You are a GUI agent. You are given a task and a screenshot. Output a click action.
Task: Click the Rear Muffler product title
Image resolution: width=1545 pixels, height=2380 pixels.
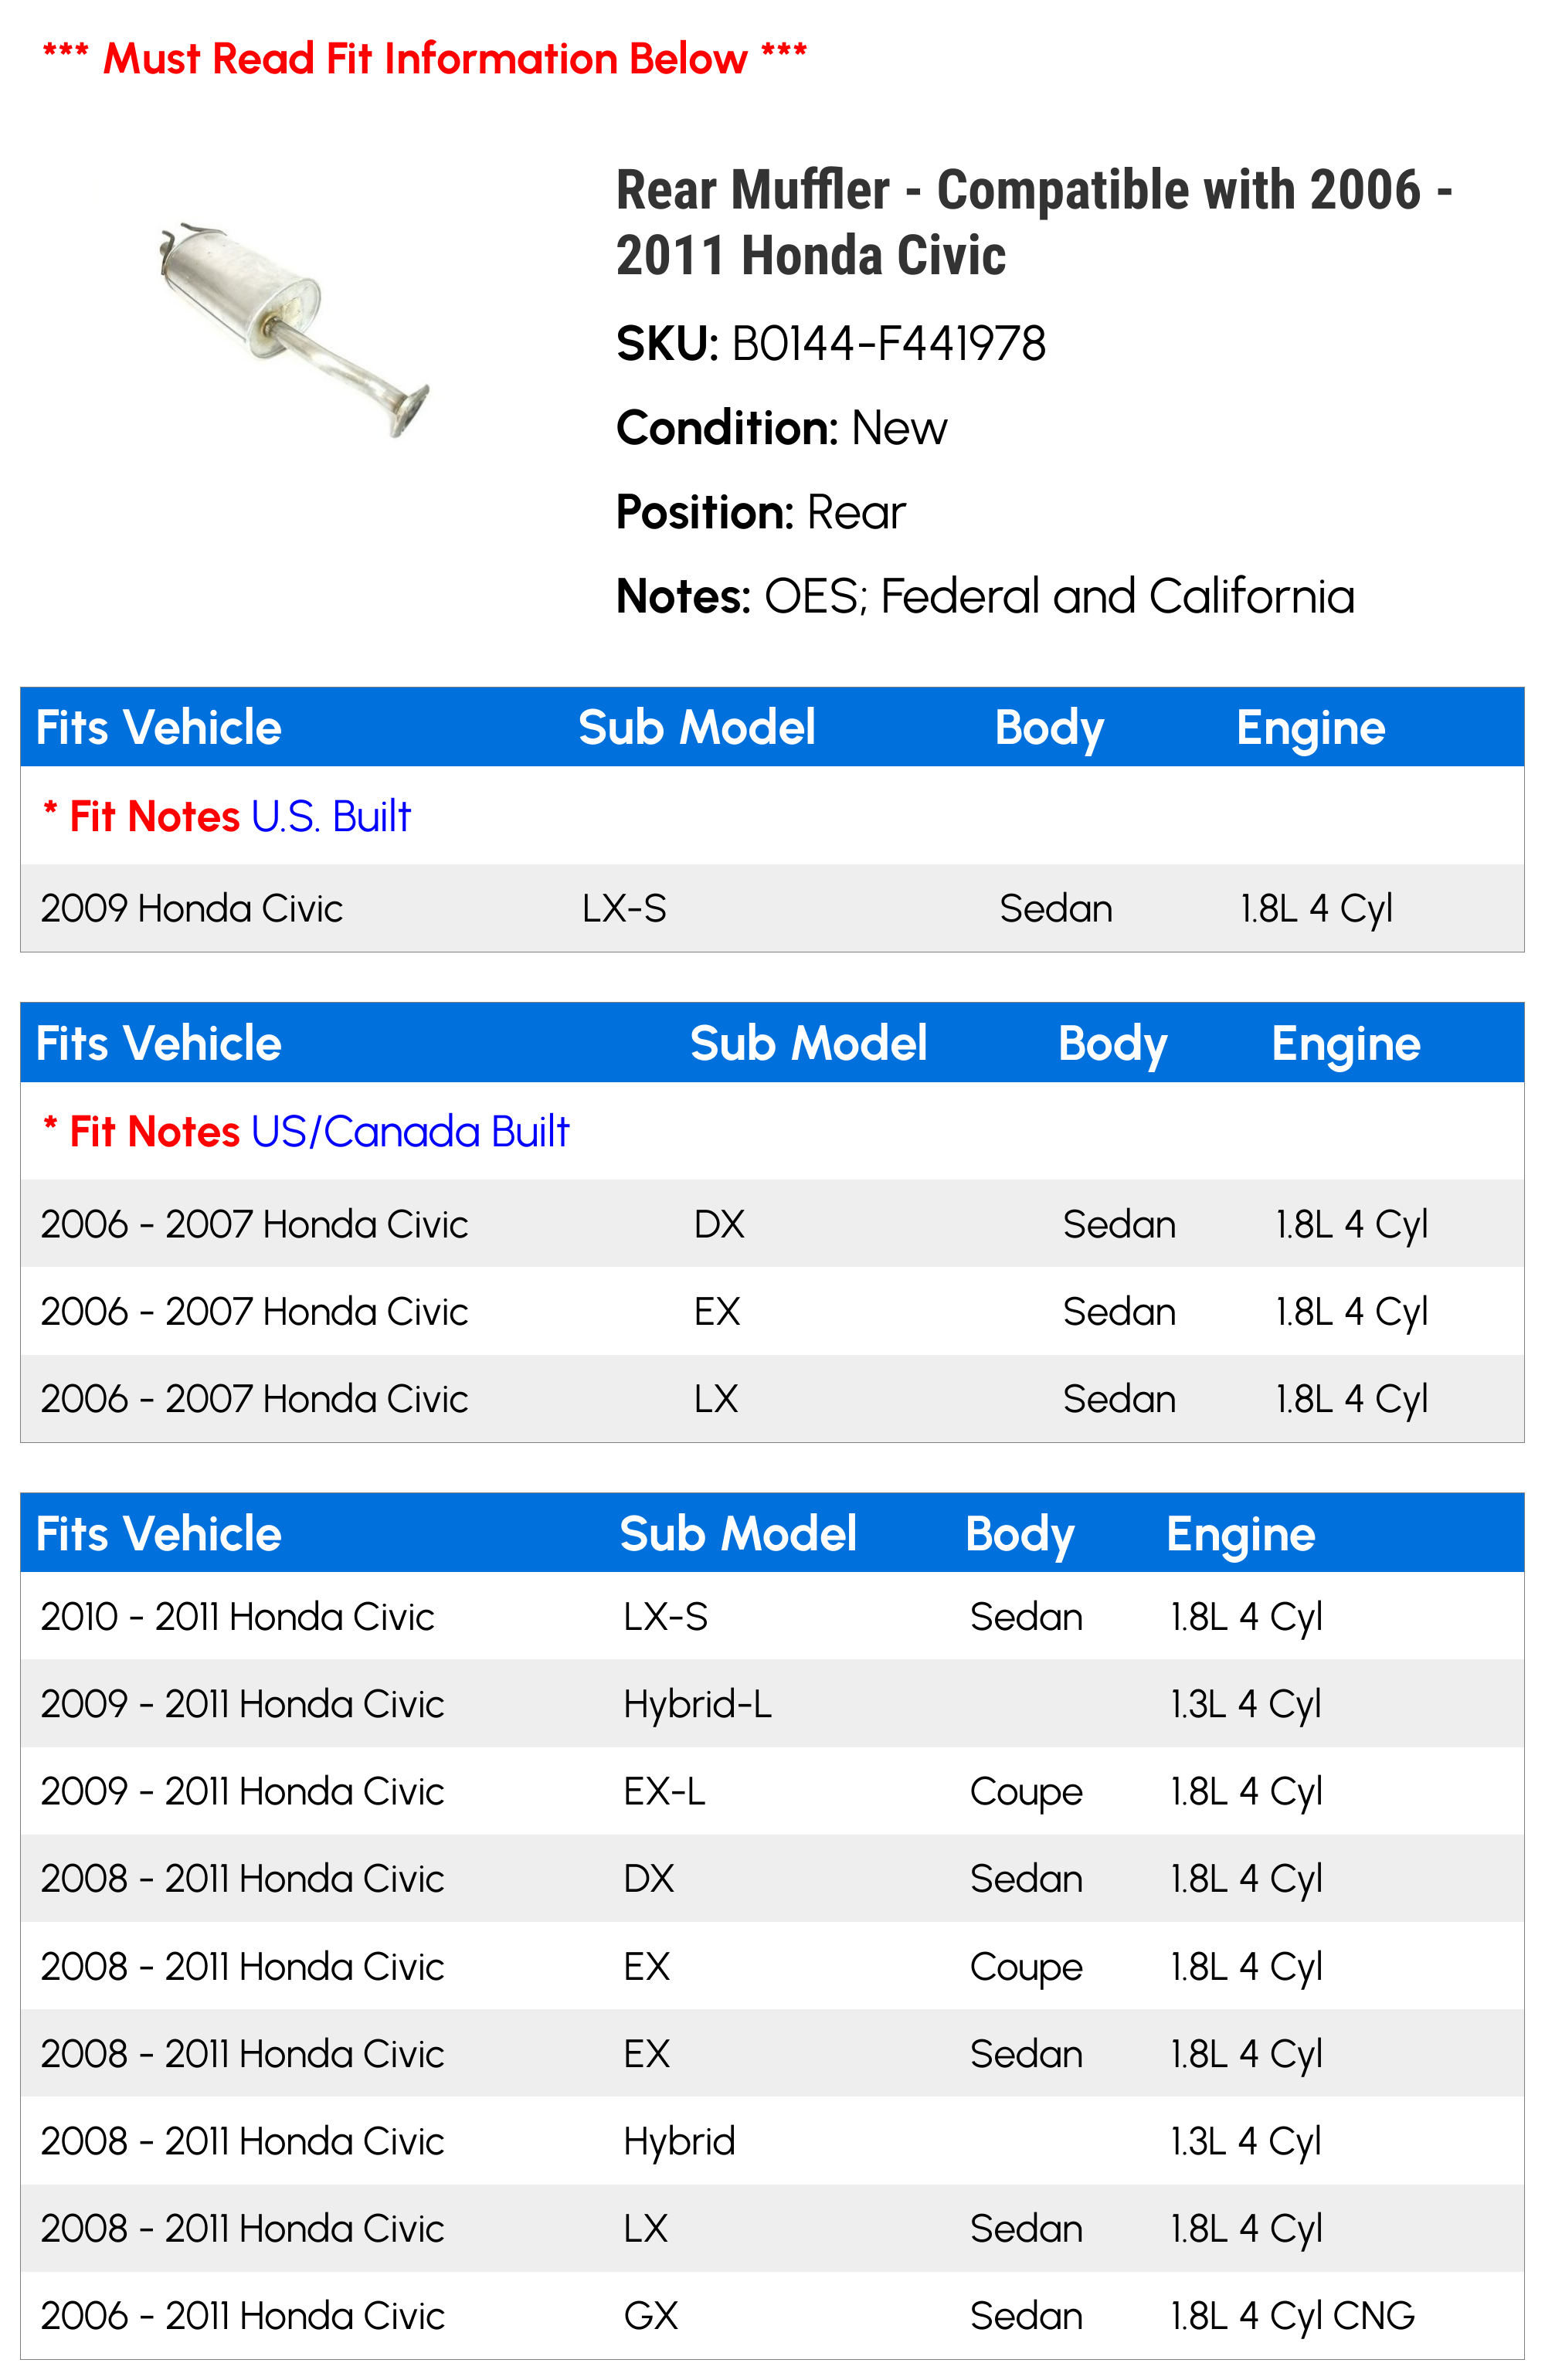tap(1033, 221)
